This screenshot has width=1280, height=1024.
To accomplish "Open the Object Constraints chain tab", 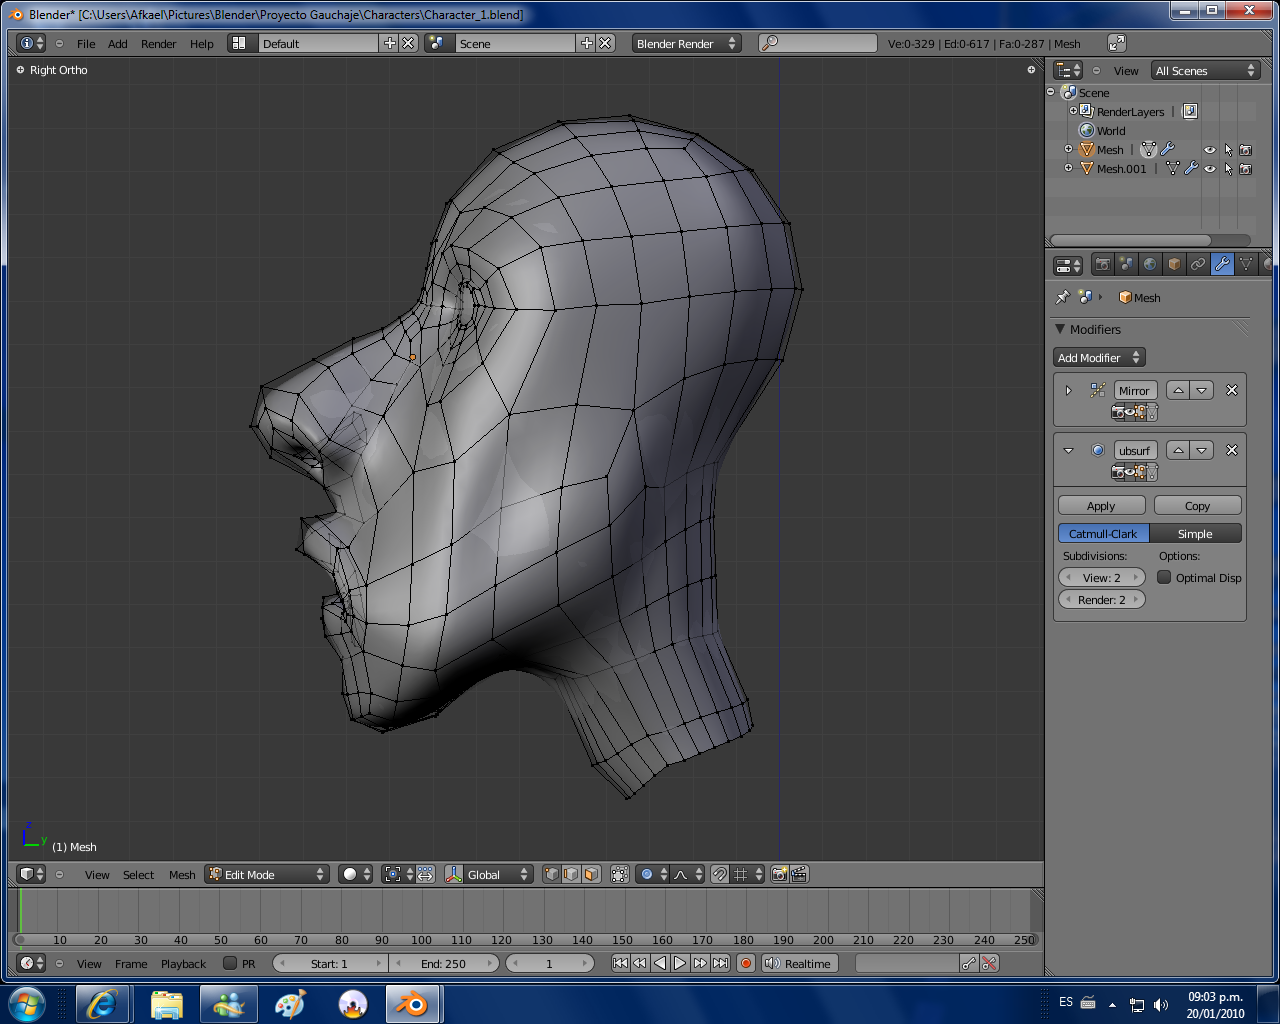I will (x=1198, y=265).
